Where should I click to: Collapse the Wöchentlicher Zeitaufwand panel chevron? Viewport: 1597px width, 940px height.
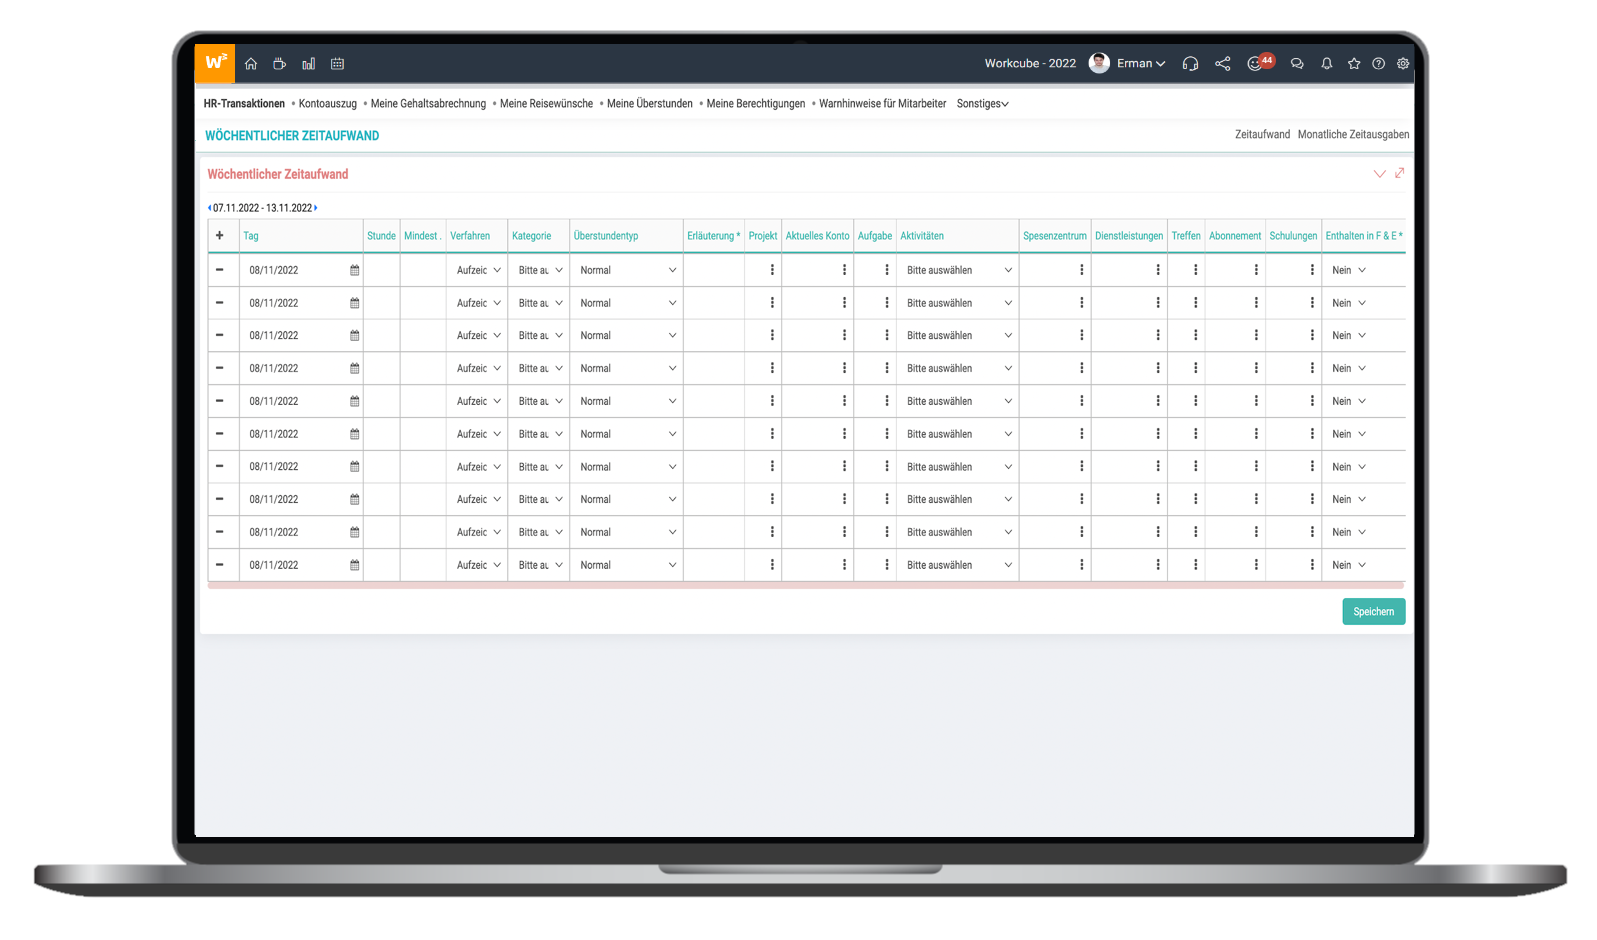tap(1380, 174)
